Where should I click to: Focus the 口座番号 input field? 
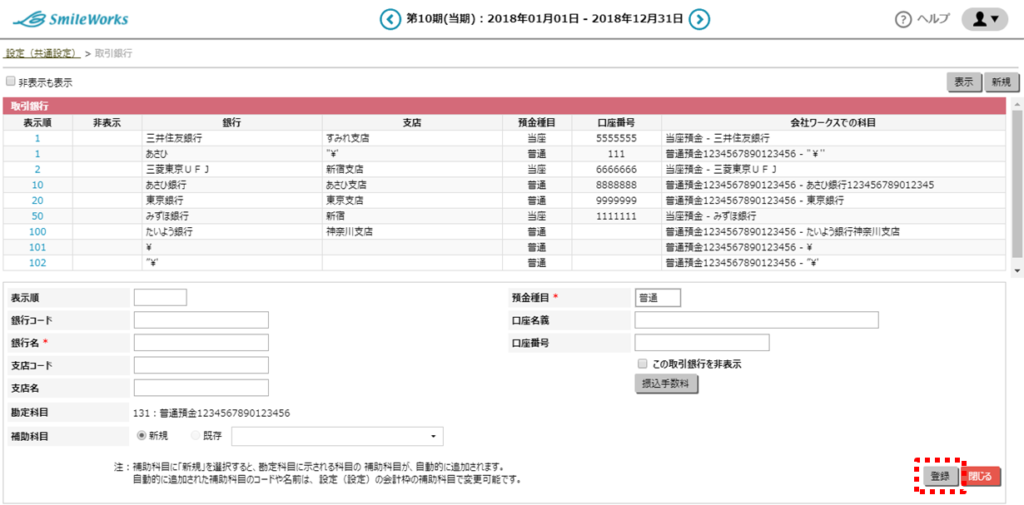[x=702, y=342]
